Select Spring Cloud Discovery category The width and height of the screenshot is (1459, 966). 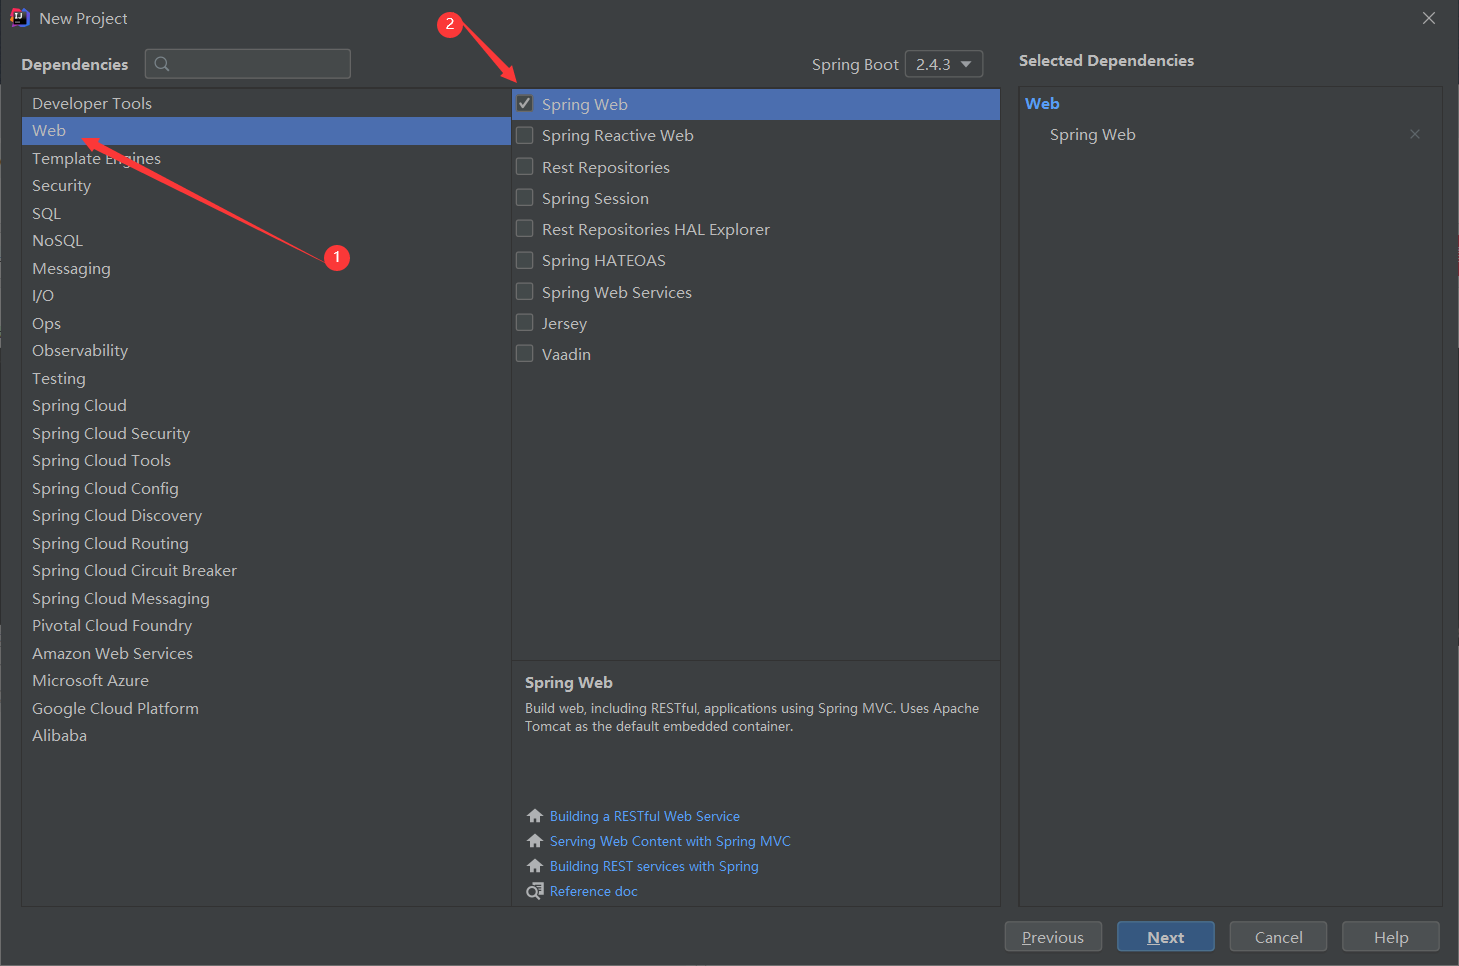coord(266,516)
